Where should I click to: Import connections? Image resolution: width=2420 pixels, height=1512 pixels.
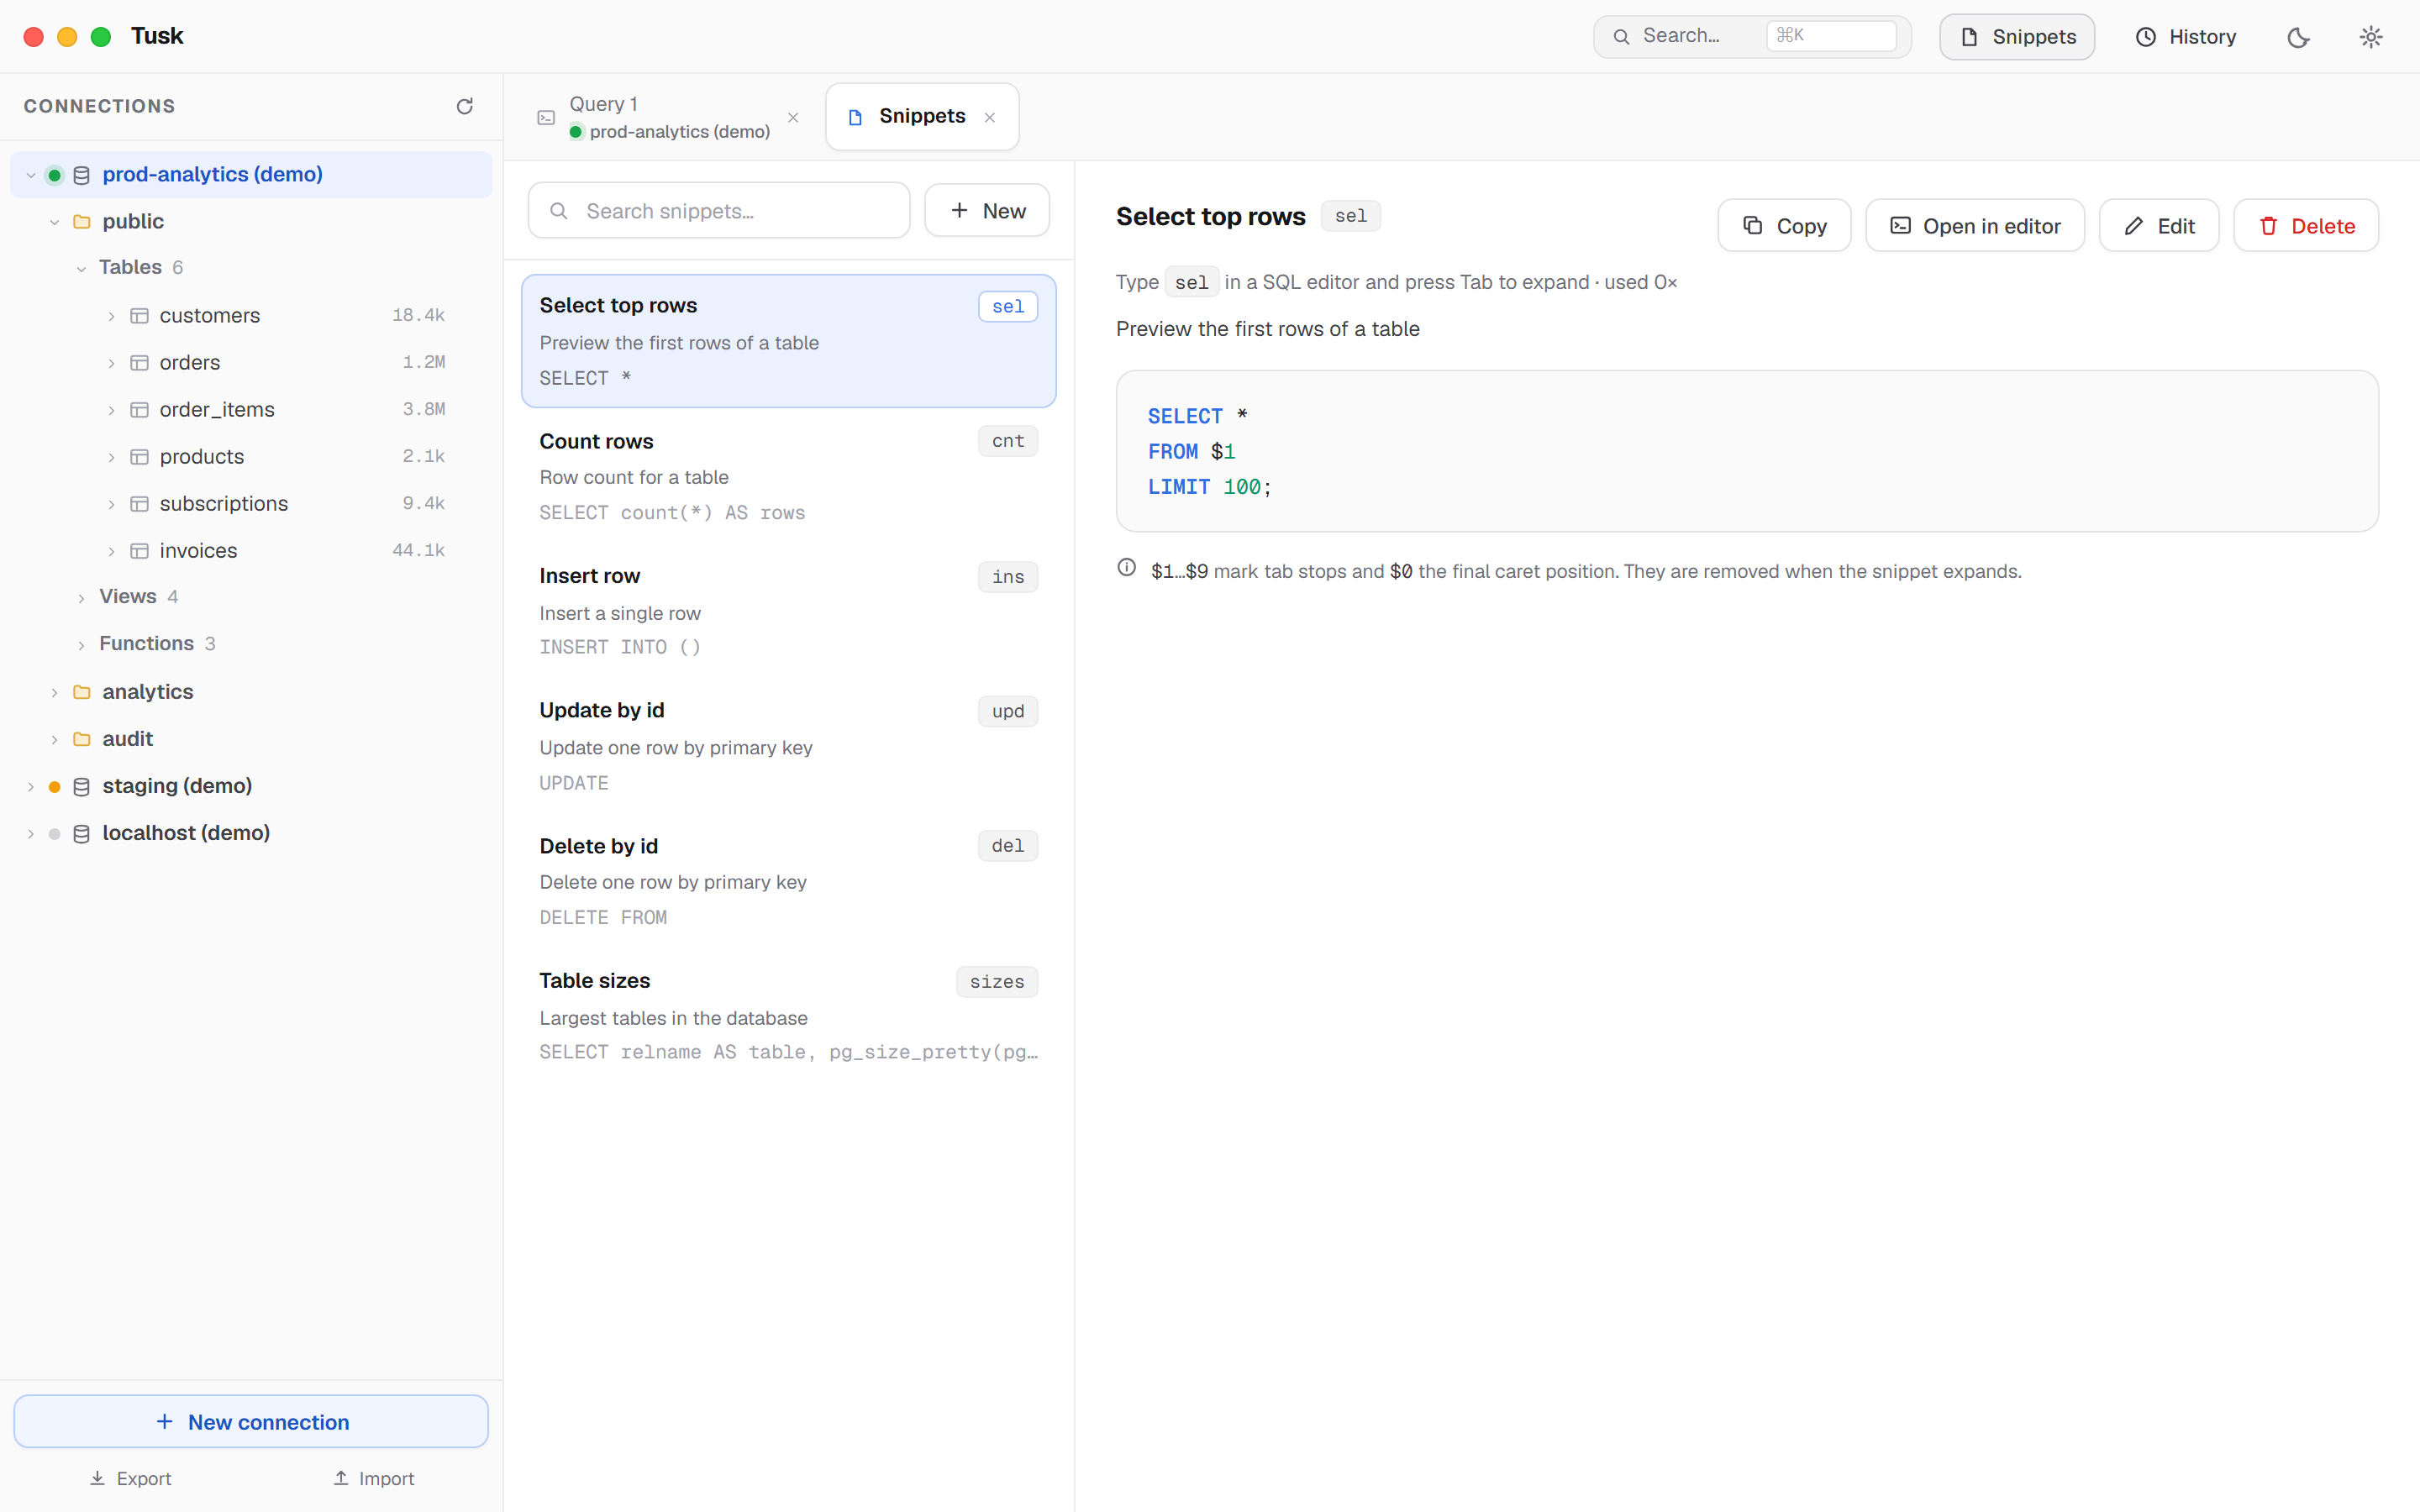pos(373,1479)
